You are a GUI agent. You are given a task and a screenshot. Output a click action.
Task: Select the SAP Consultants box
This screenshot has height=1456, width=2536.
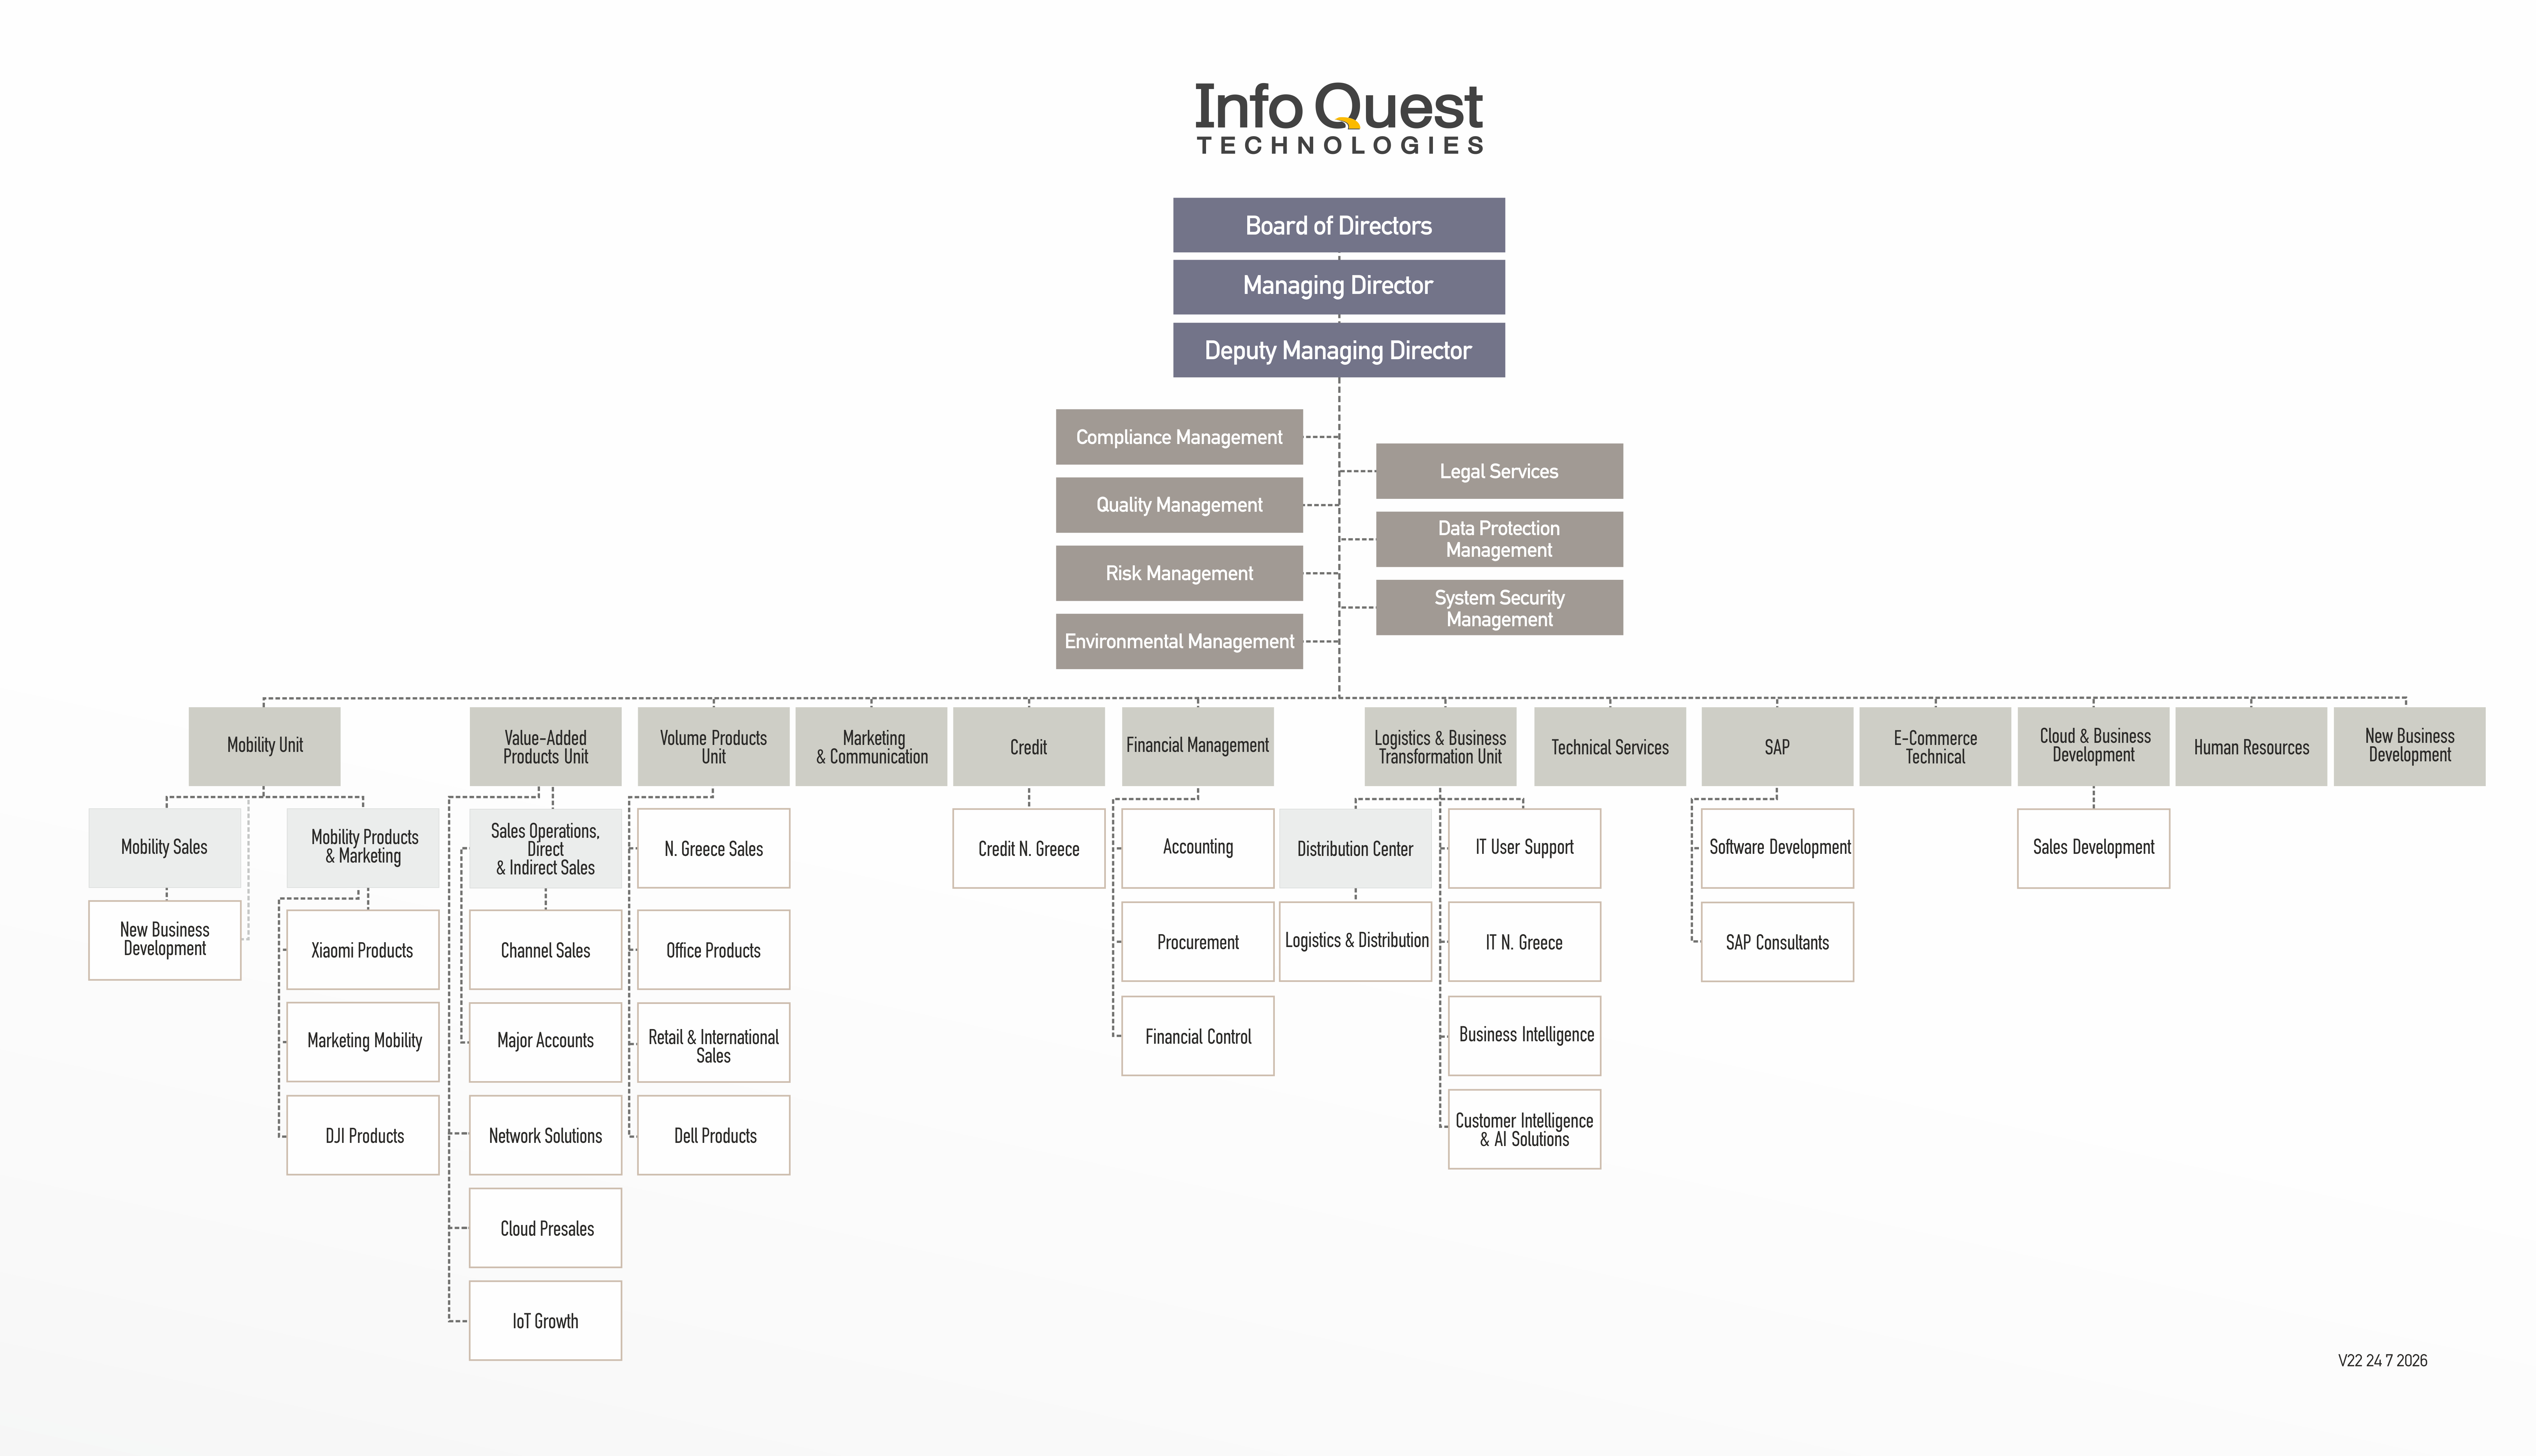1777,942
